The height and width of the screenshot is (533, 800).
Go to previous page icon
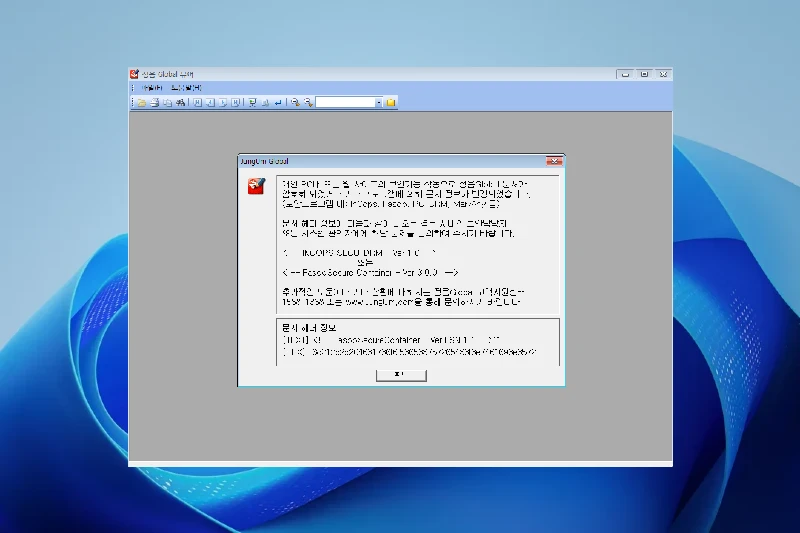[x=210, y=103]
